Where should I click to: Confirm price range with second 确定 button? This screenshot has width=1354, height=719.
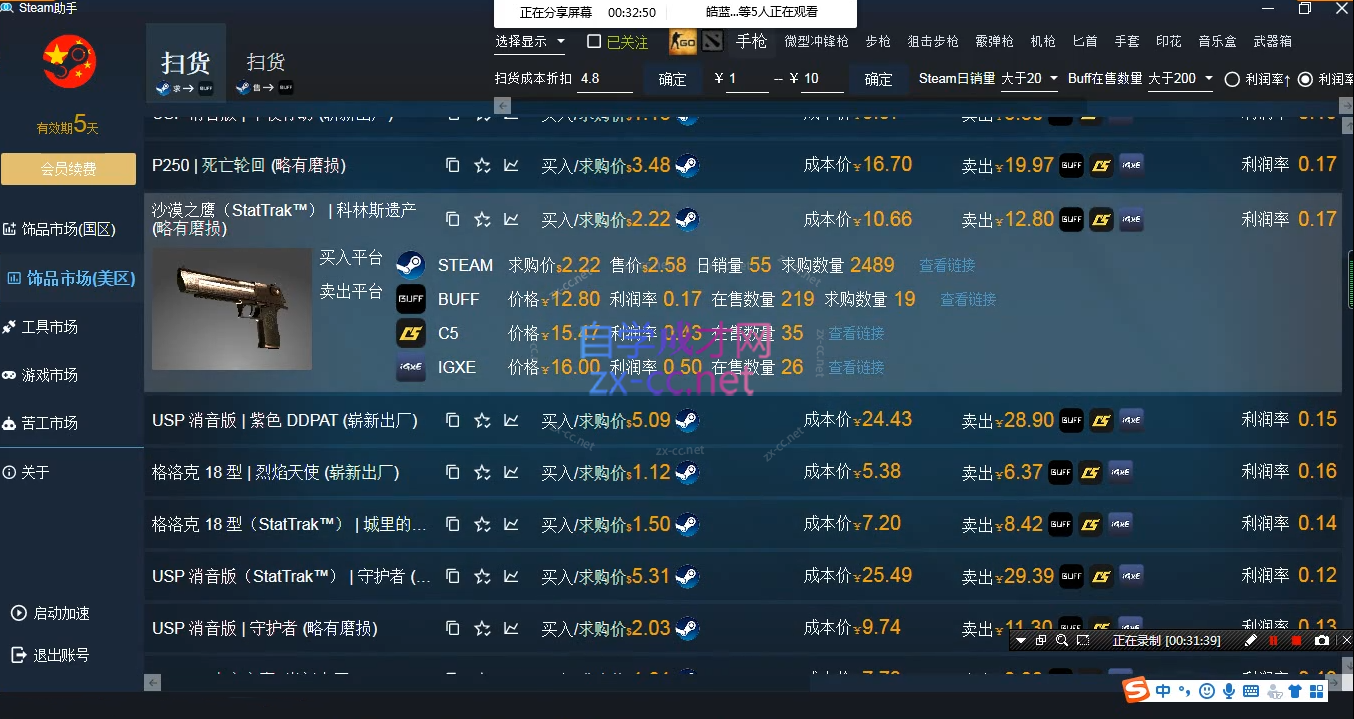[x=878, y=79]
